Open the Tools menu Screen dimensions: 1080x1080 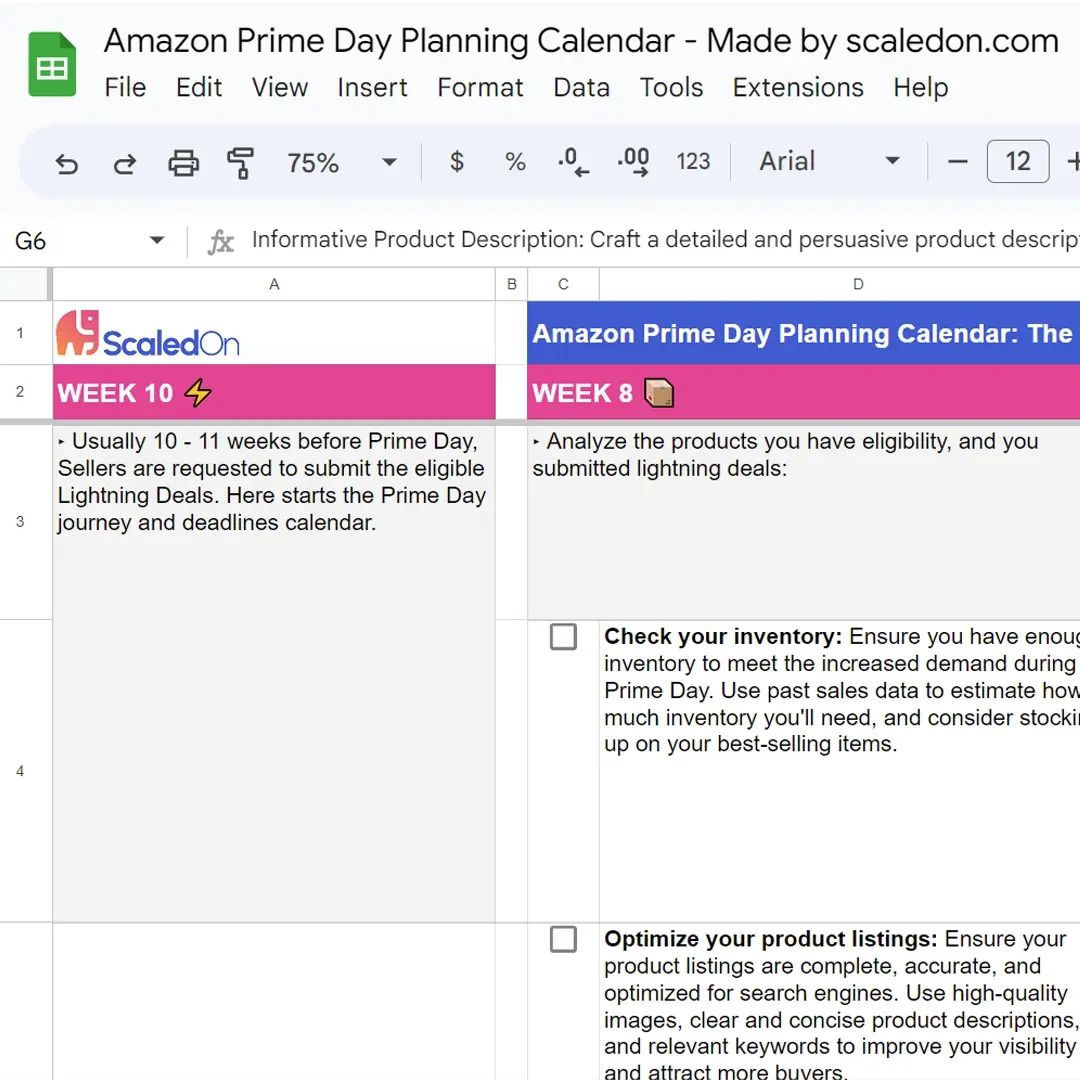point(672,87)
